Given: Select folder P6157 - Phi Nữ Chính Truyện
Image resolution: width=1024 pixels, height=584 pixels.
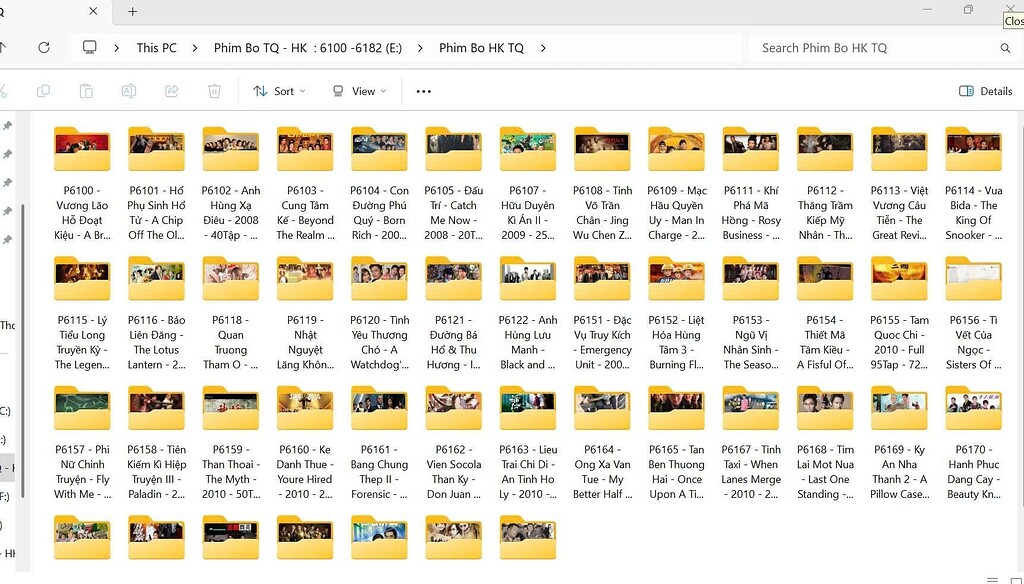Looking at the screenshot, I should point(82,443).
